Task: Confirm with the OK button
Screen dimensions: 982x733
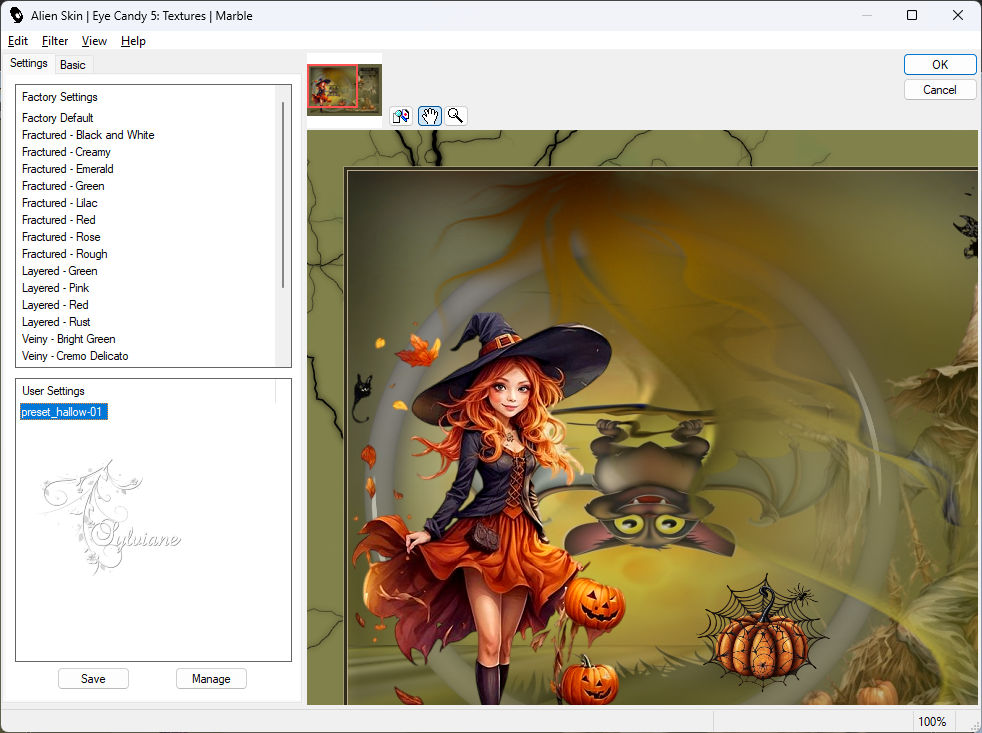Action: (939, 65)
